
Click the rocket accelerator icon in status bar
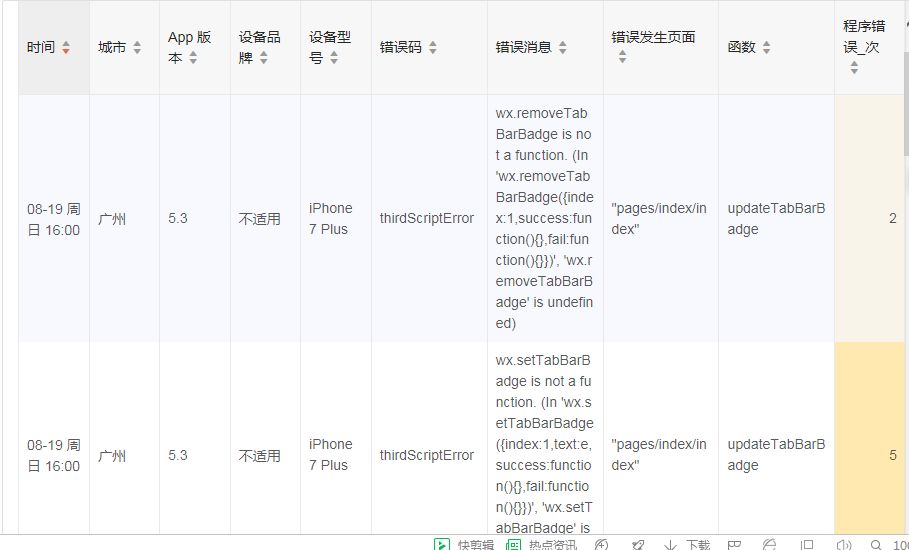tap(637, 544)
